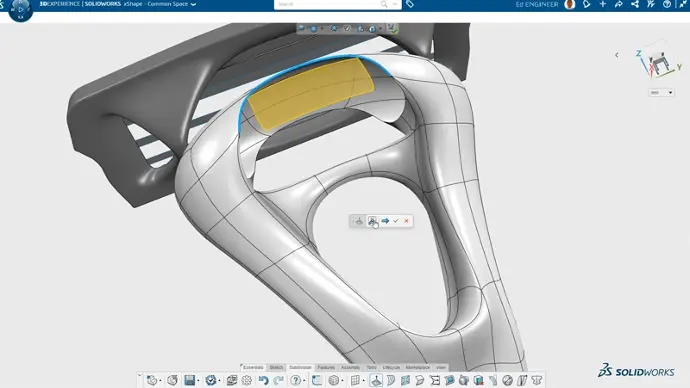Click the red X cancel icon

tap(407, 221)
